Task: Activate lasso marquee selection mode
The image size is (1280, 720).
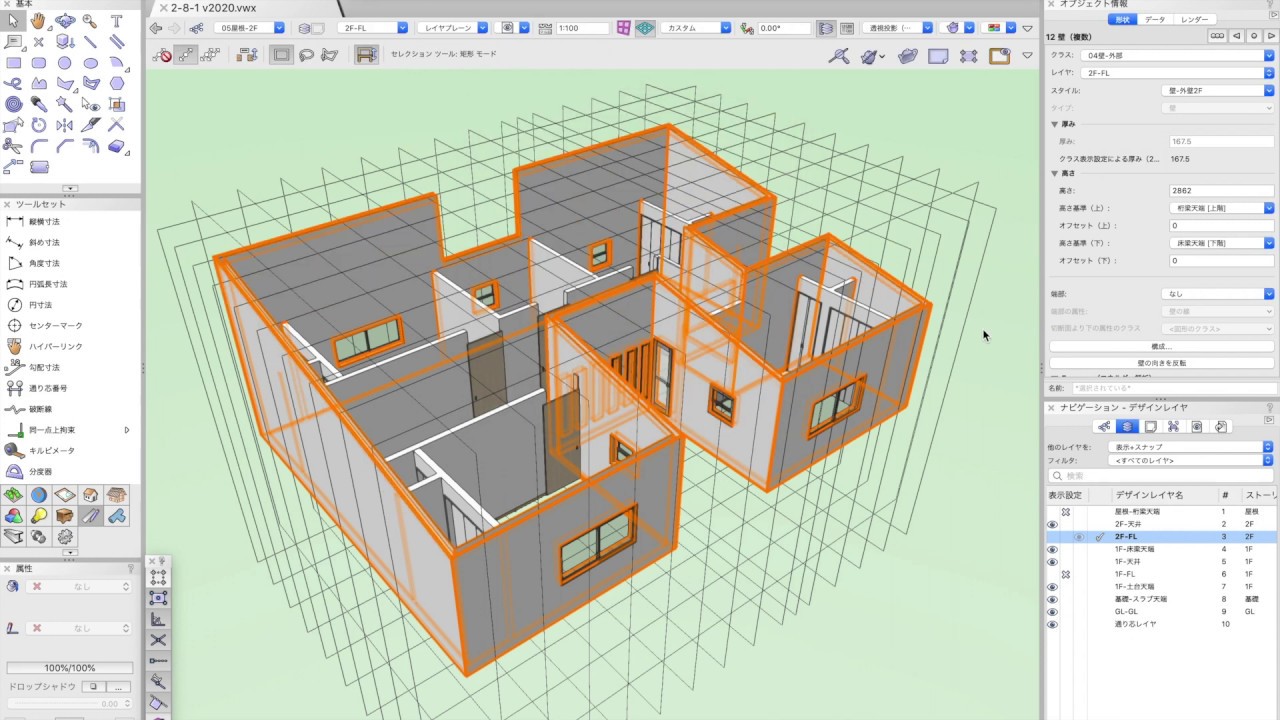Action: tap(306, 55)
